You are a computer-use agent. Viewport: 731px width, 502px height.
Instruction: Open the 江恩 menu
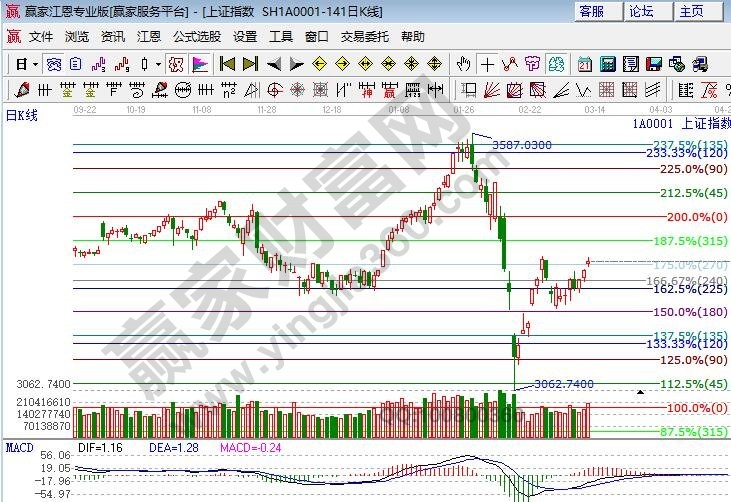point(148,37)
